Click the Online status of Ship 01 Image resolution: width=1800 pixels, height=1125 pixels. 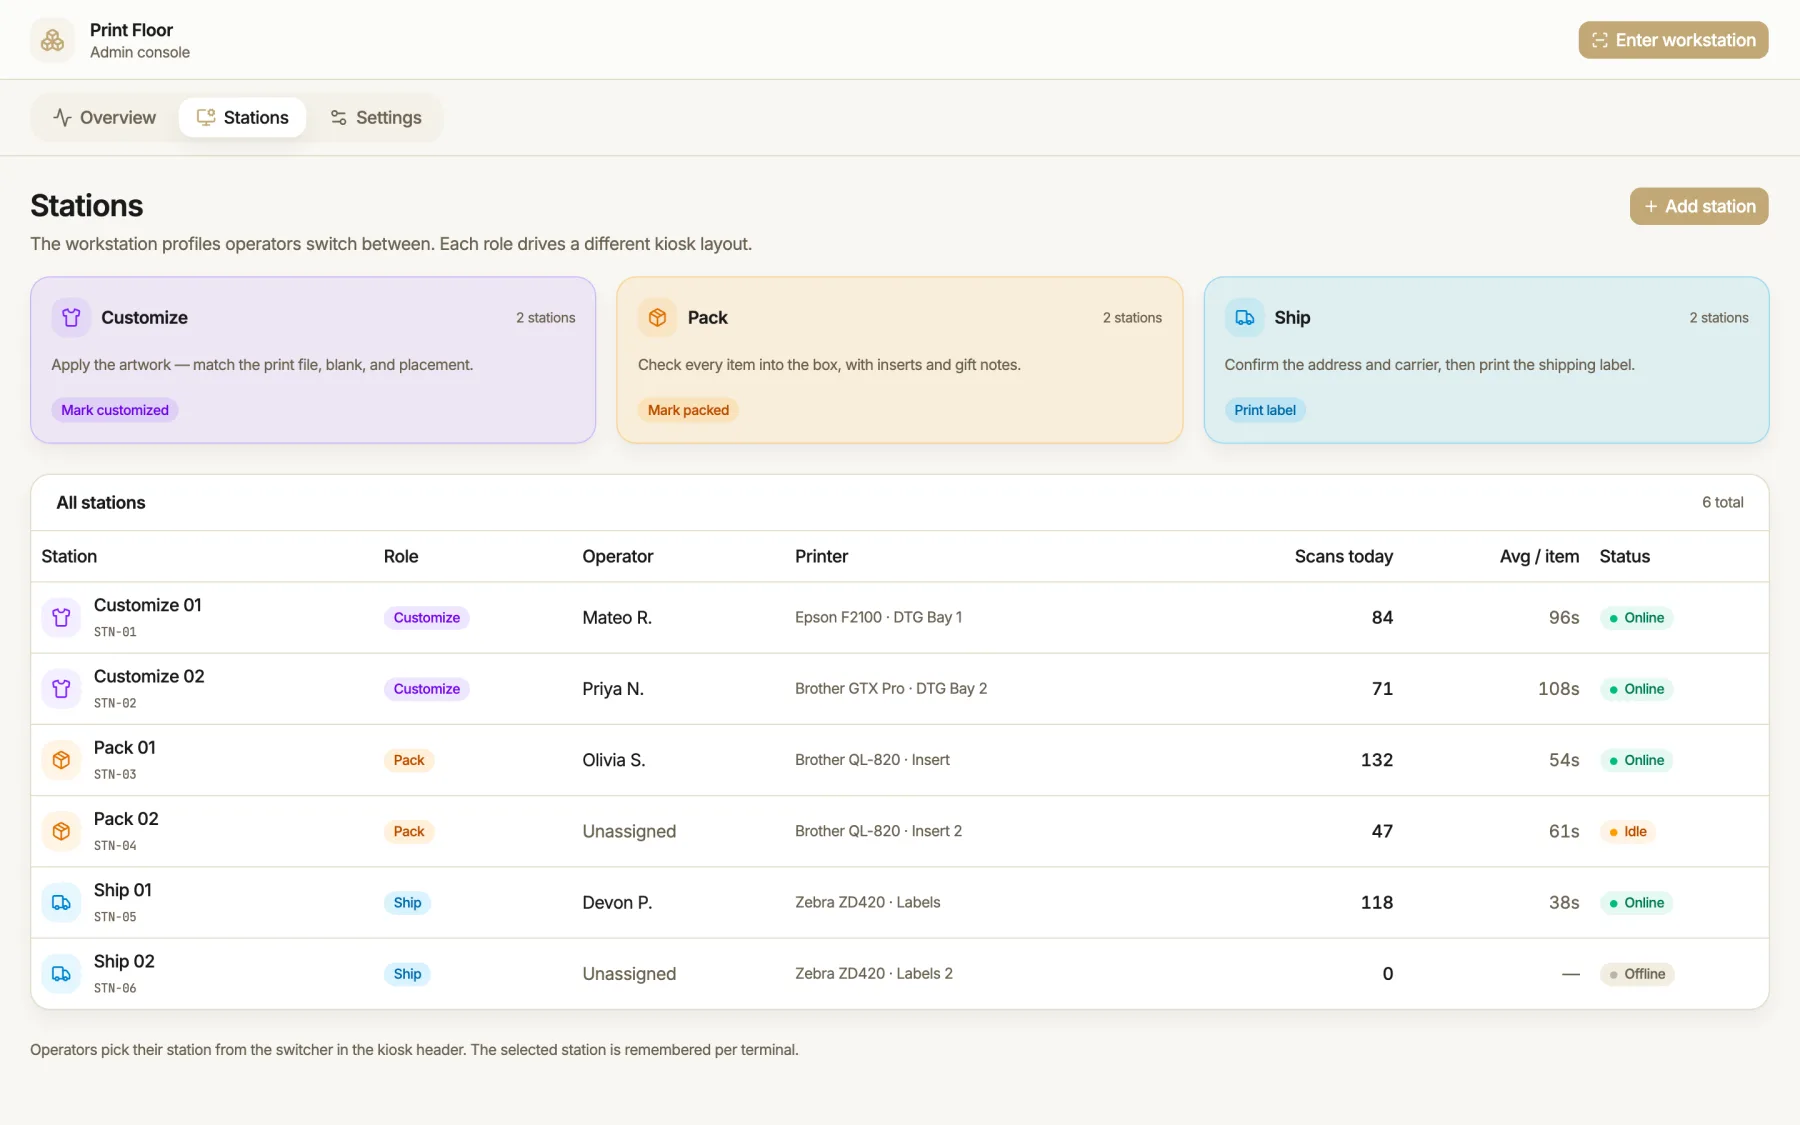(1636, 903)
